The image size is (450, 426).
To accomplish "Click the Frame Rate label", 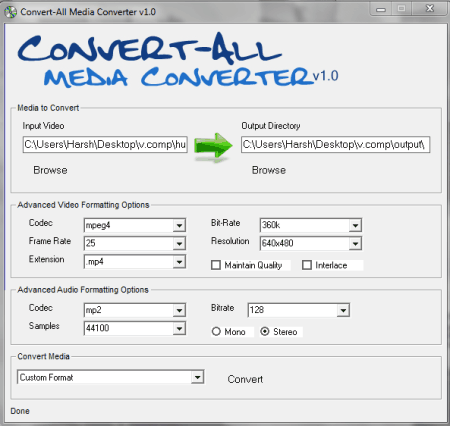I will [50, 241].
